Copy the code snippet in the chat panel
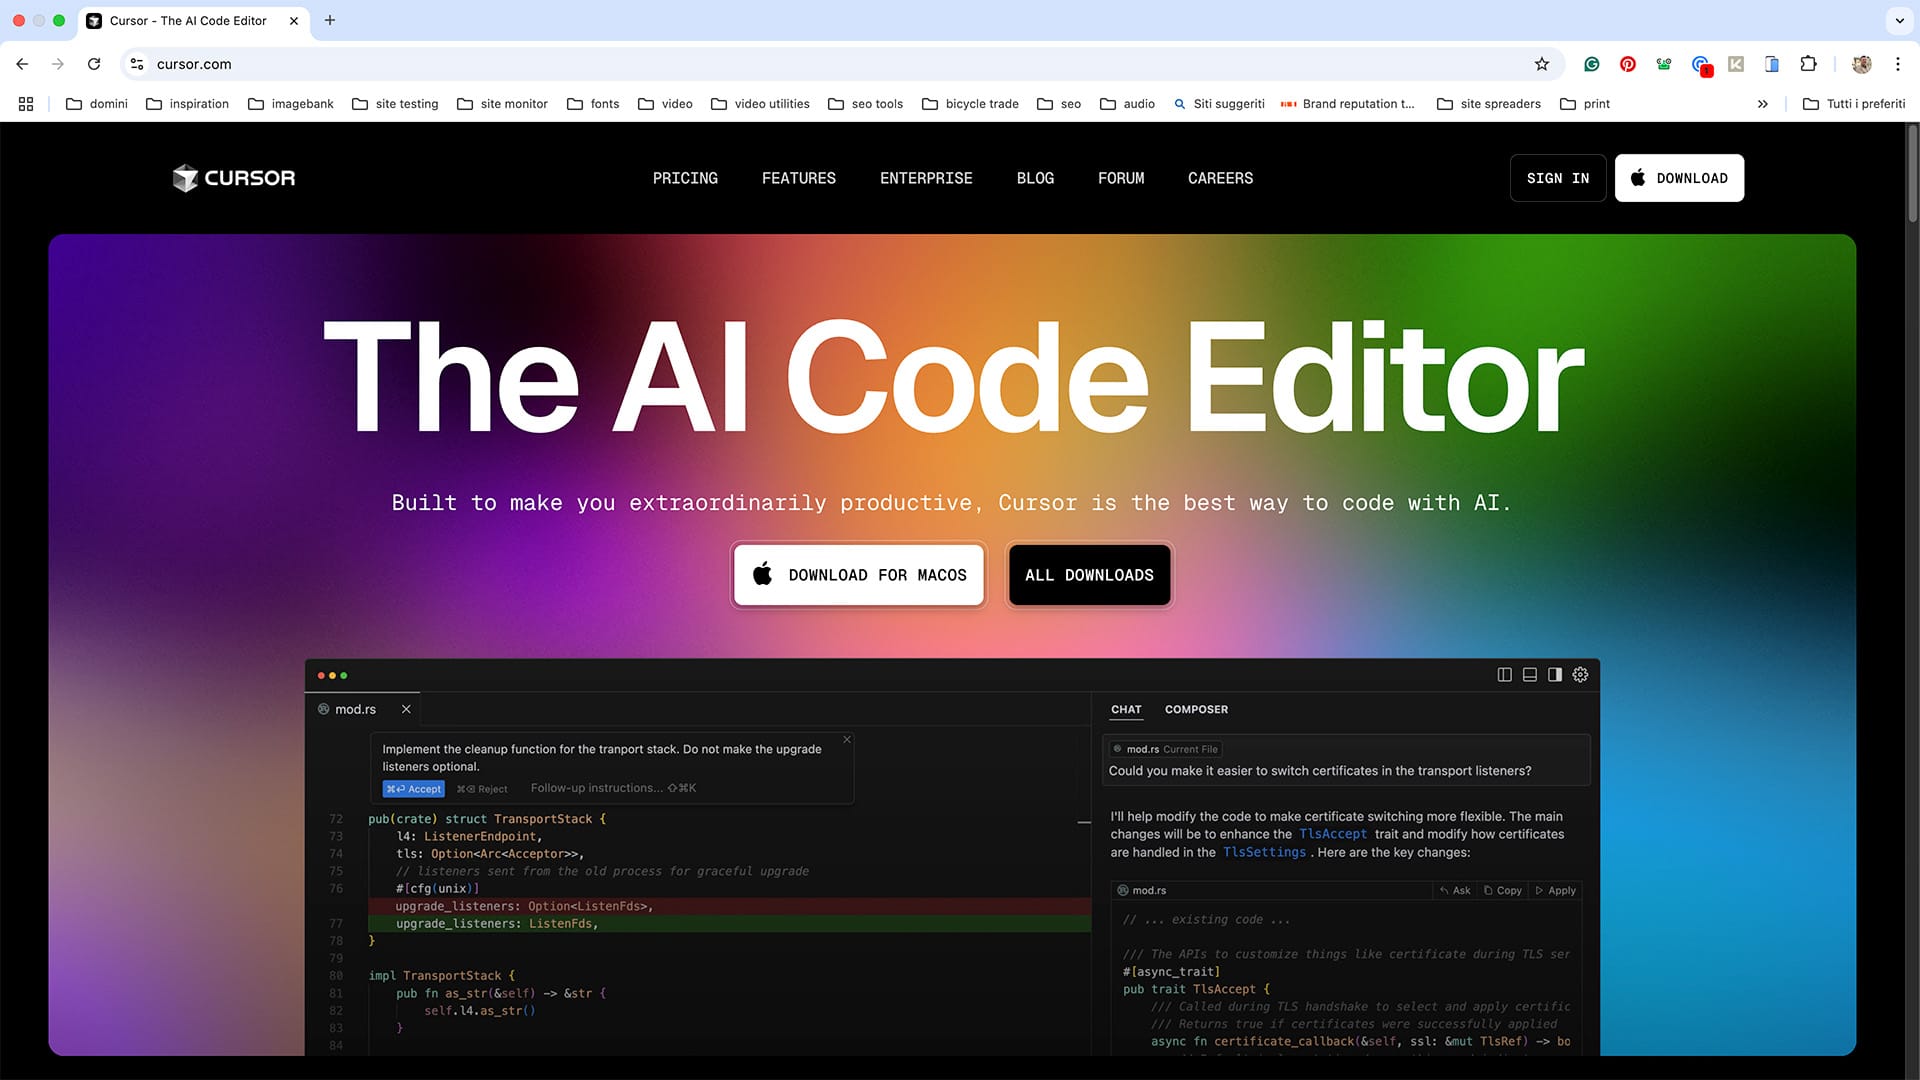Screen dimensions: 1920x1080 [x=1503, y=890]
